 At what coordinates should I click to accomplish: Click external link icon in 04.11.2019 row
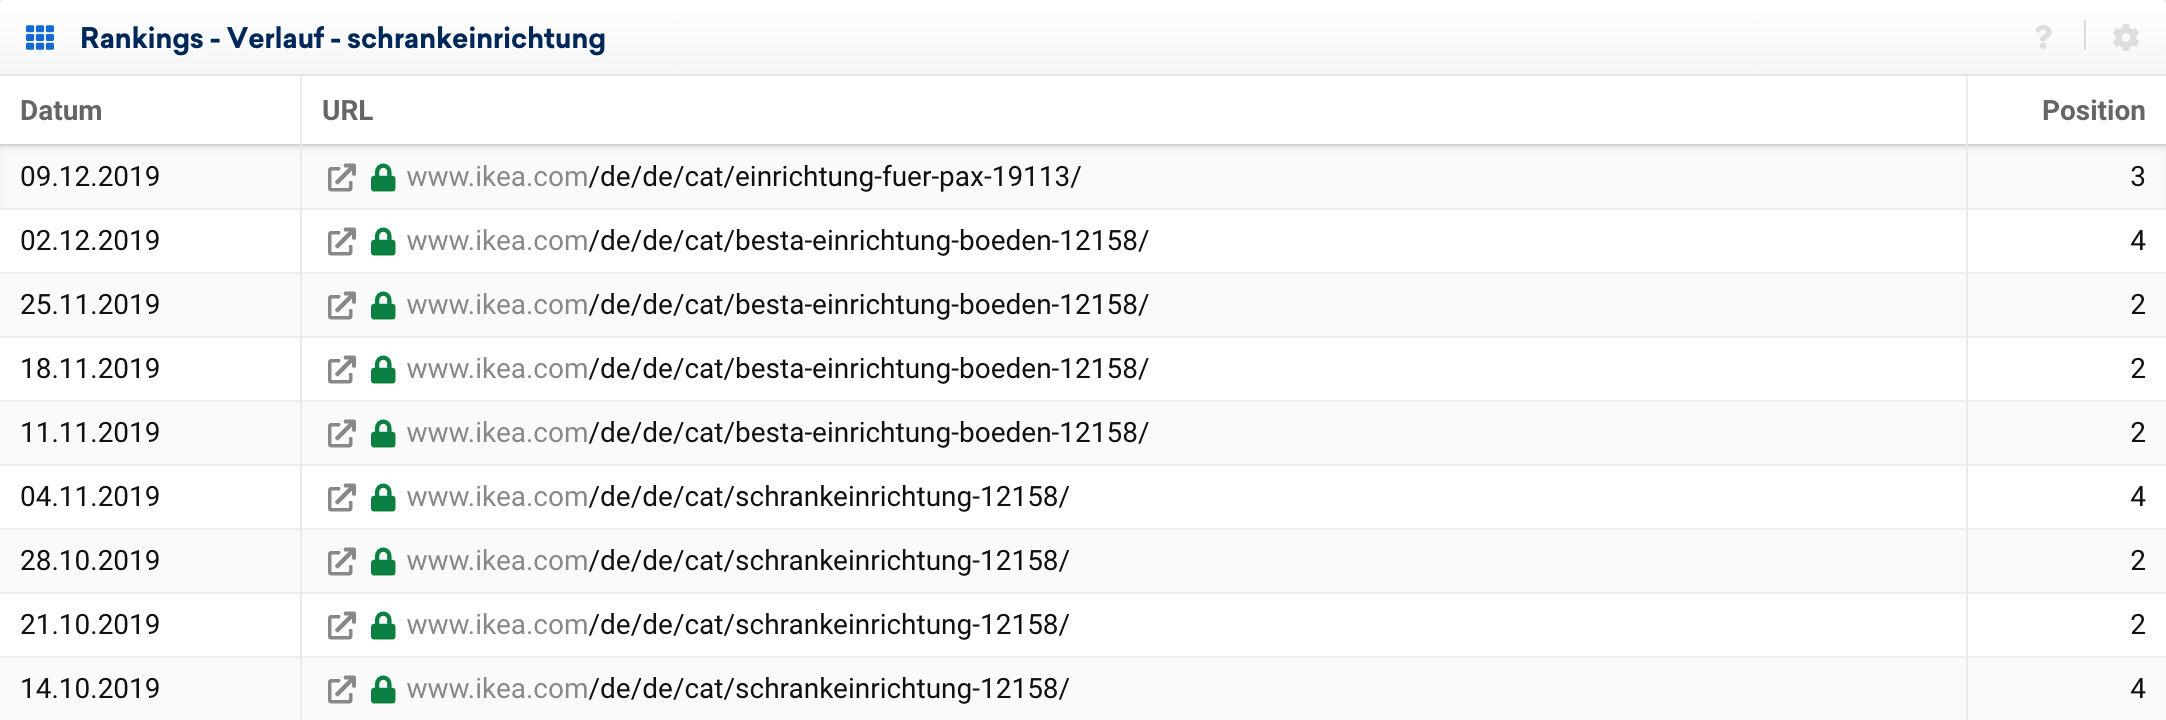point(341,498)
